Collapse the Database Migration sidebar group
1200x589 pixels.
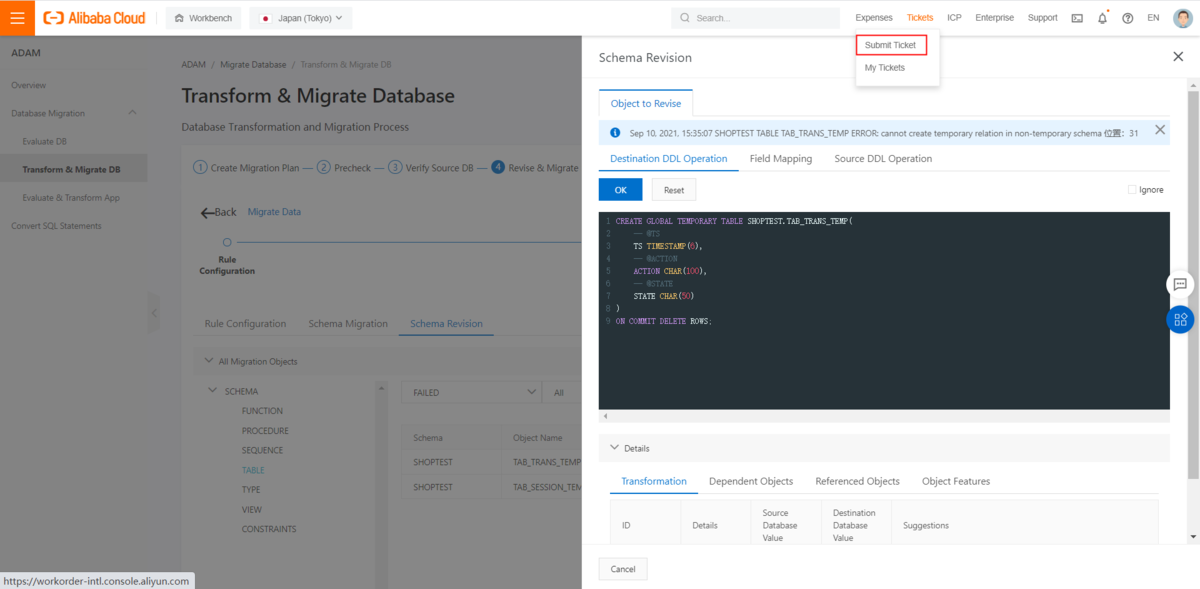point(132,113)
